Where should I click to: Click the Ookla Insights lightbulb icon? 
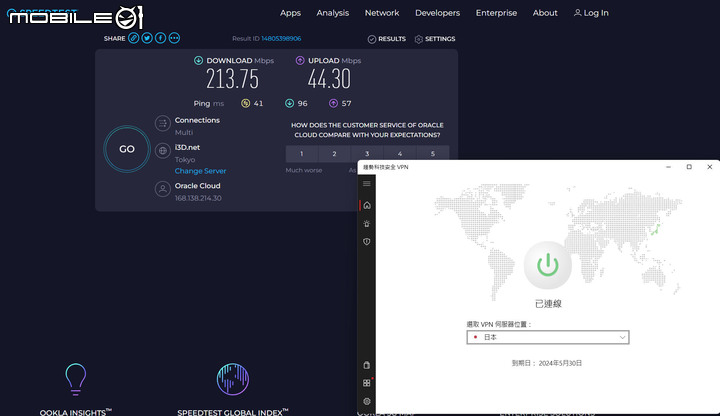pyautogui.click(x=75, y=379)
